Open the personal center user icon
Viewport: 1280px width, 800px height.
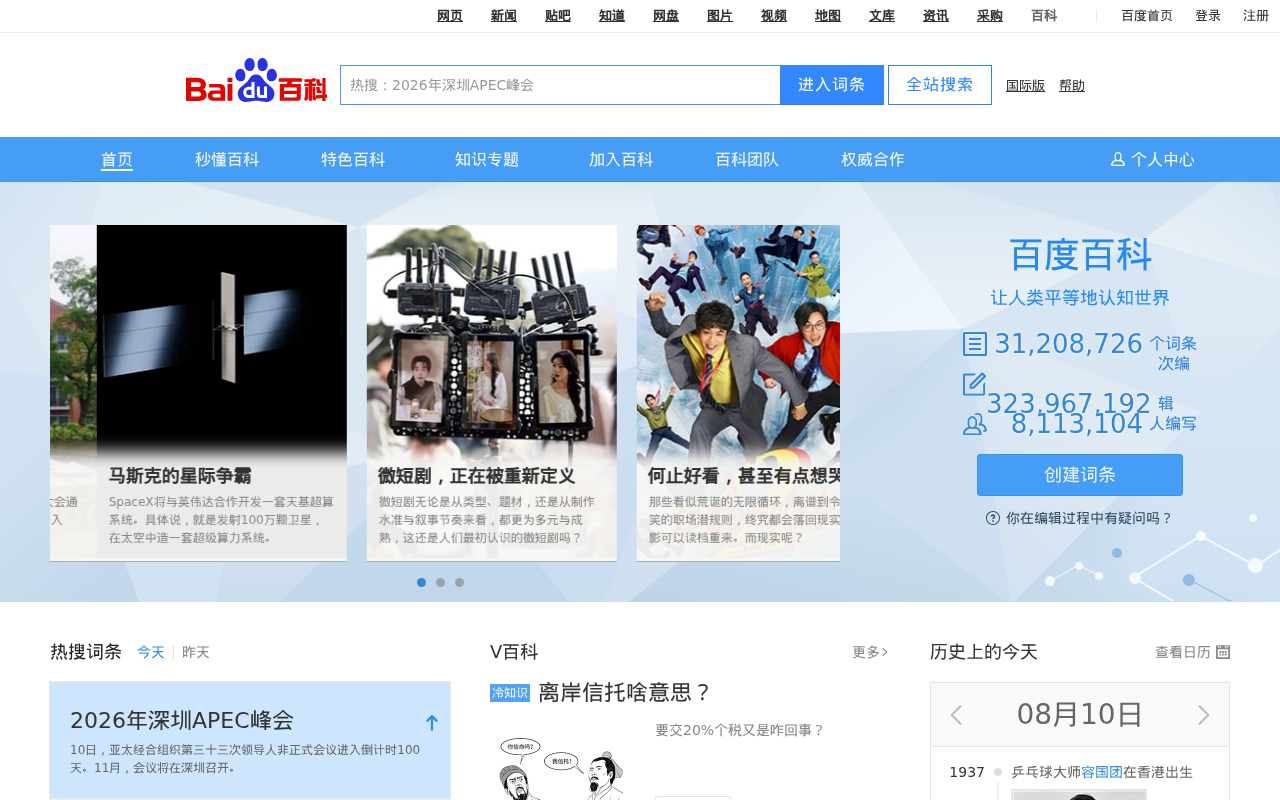click(x=1118, y=160)
